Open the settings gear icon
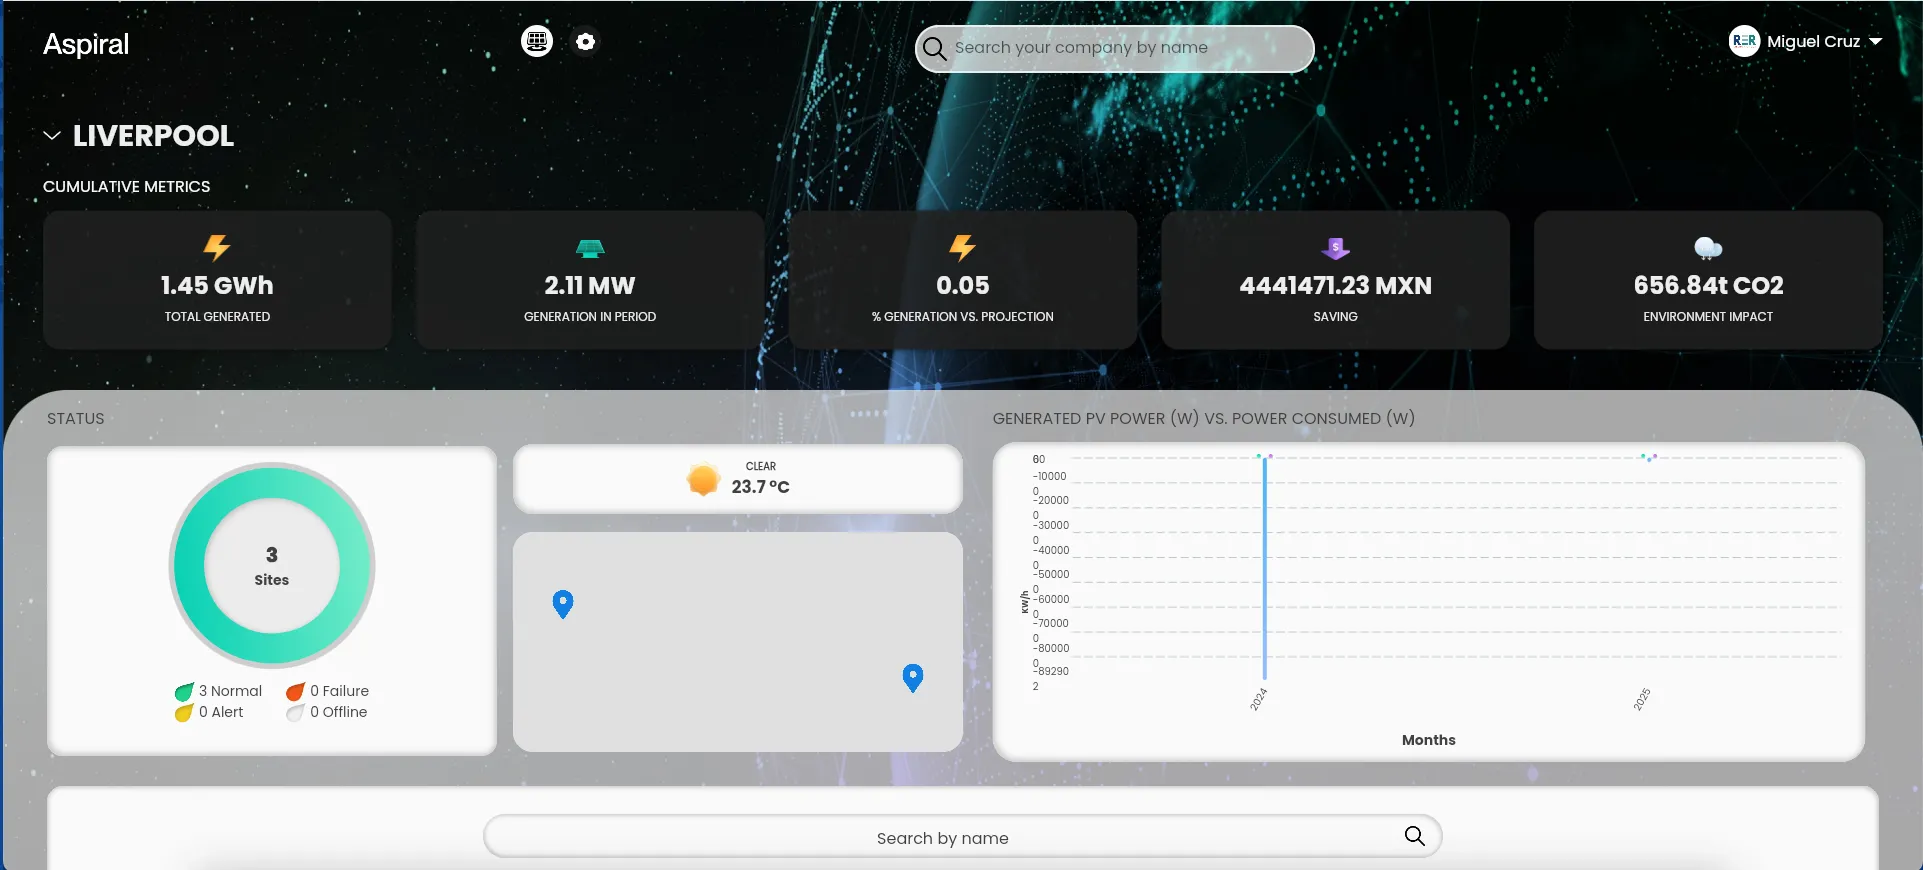The image size is (1923, 870). tap(586, 41)
